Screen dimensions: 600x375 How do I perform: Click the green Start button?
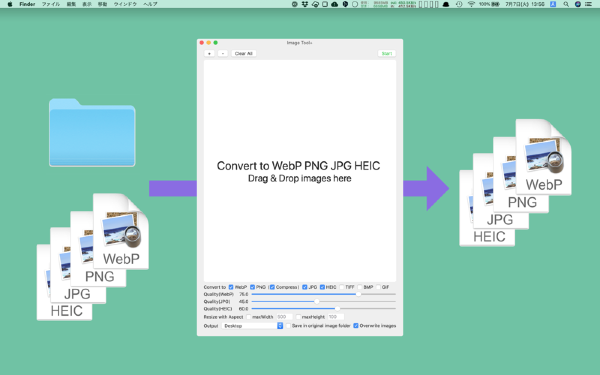[387, 54]
